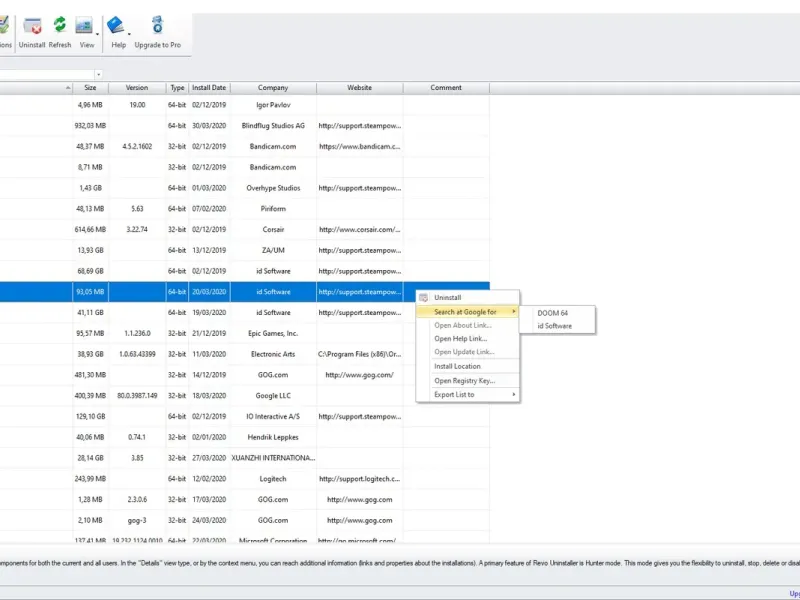Click the 28,14 GB size cell
This screenshot has width=800, height=600.
click(90, 458)
